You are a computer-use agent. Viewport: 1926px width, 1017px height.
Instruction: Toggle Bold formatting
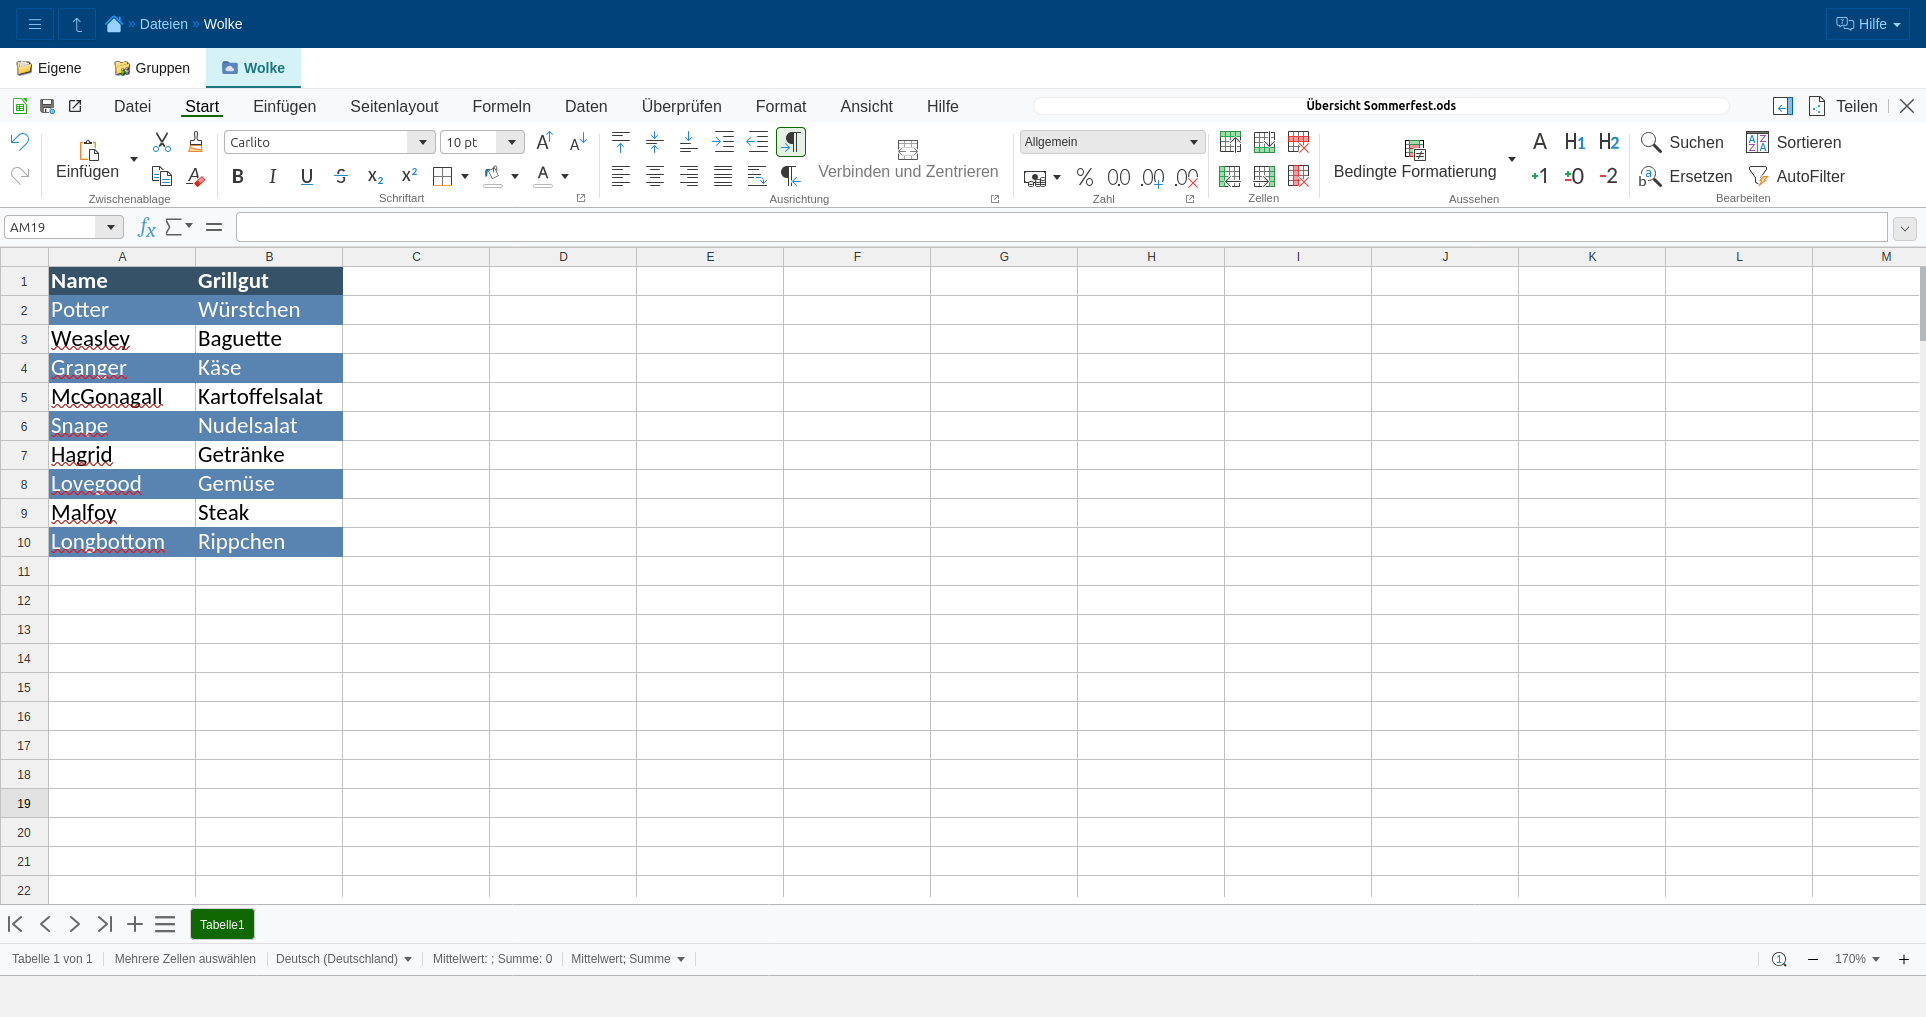[x=238, y=177]
